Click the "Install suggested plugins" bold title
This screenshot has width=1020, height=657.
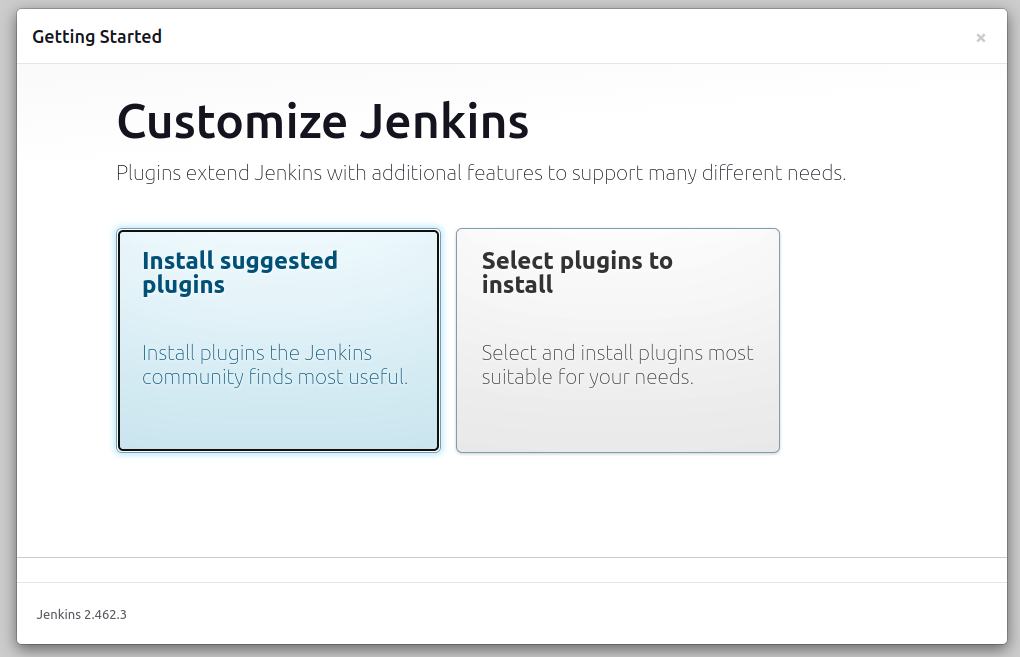(240, 272)
